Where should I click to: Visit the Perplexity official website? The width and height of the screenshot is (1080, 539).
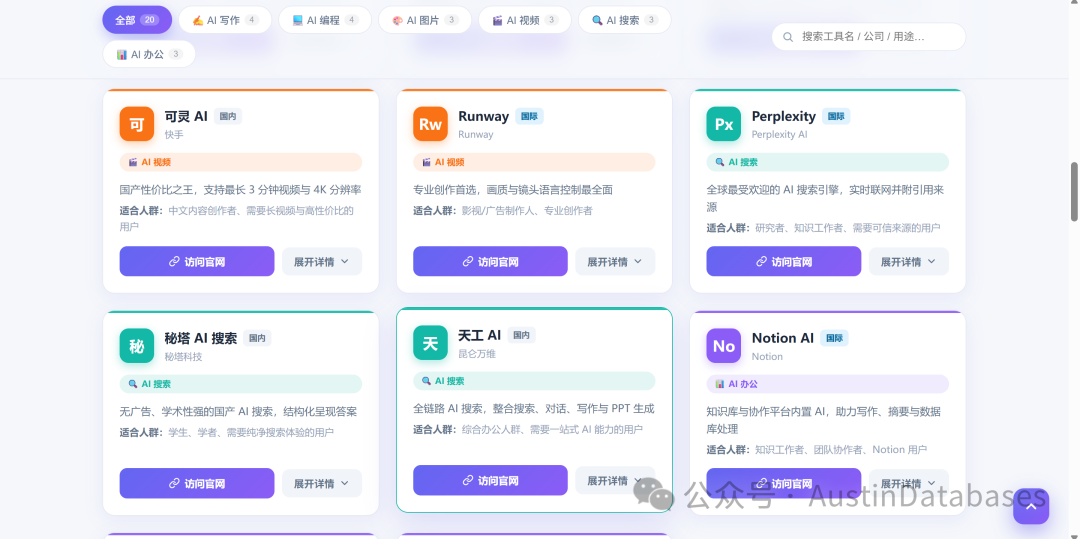[784, 262]
